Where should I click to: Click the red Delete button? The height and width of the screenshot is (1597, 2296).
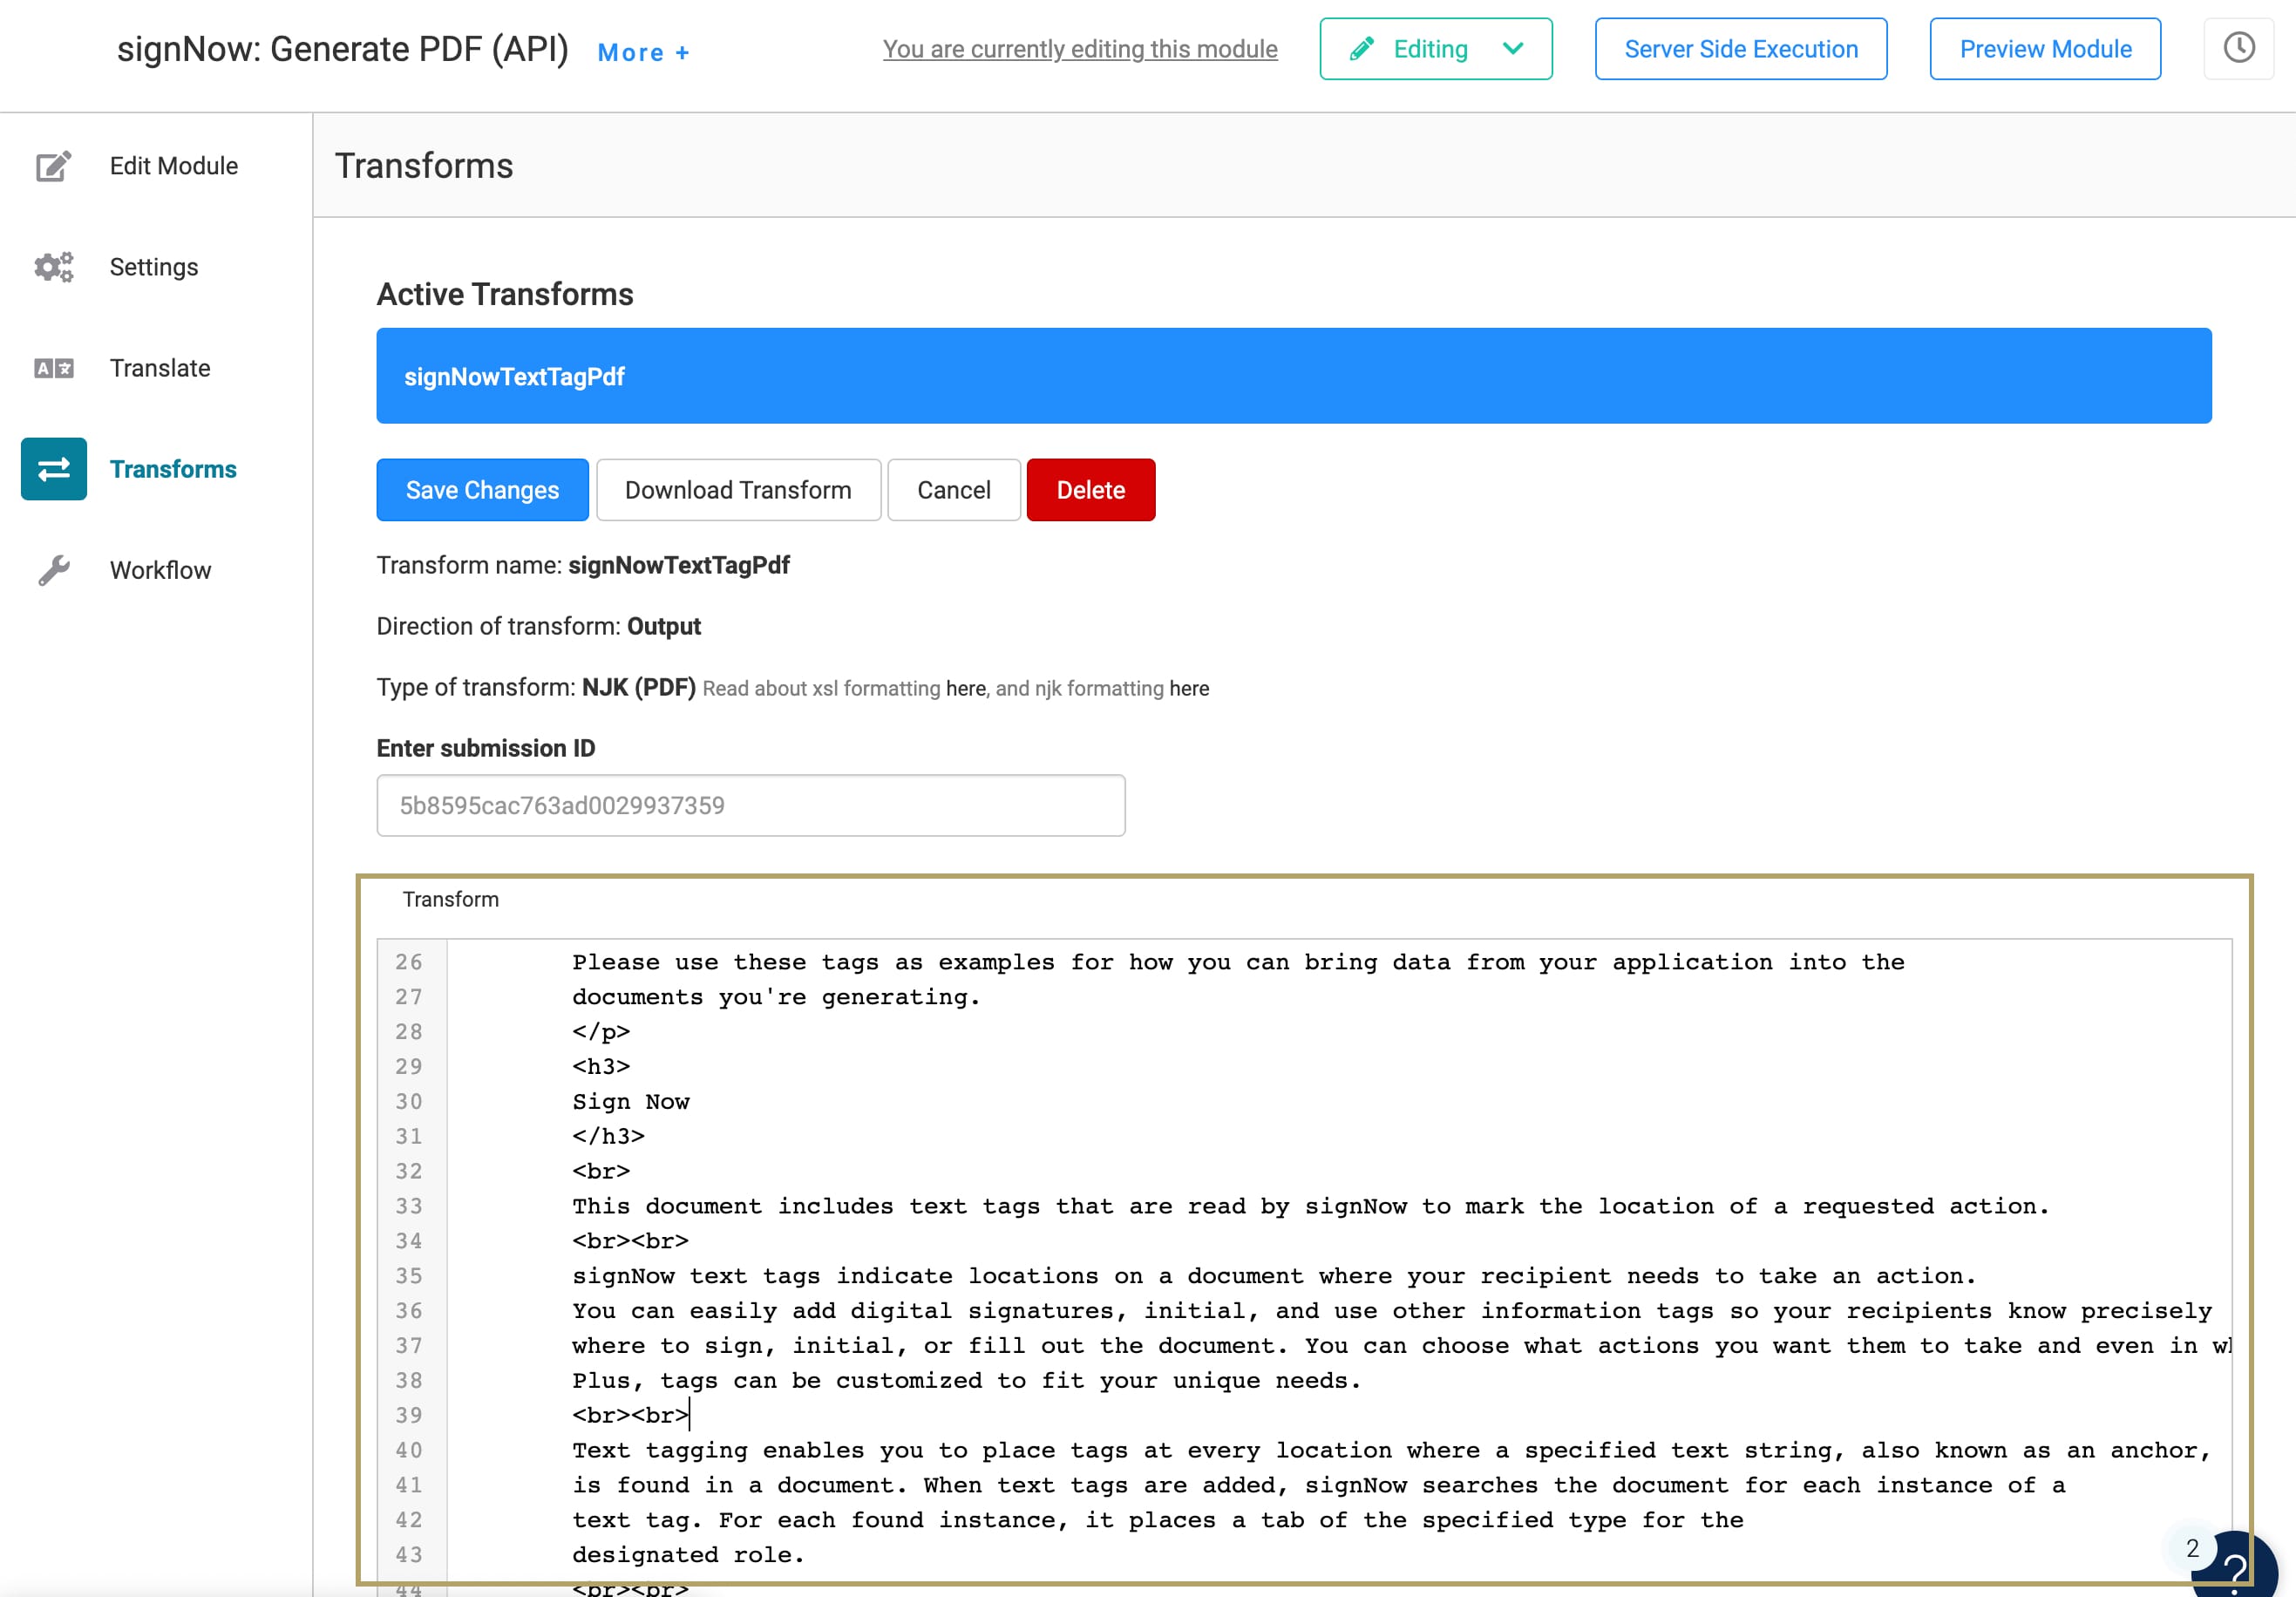(x=1091, y=490)
